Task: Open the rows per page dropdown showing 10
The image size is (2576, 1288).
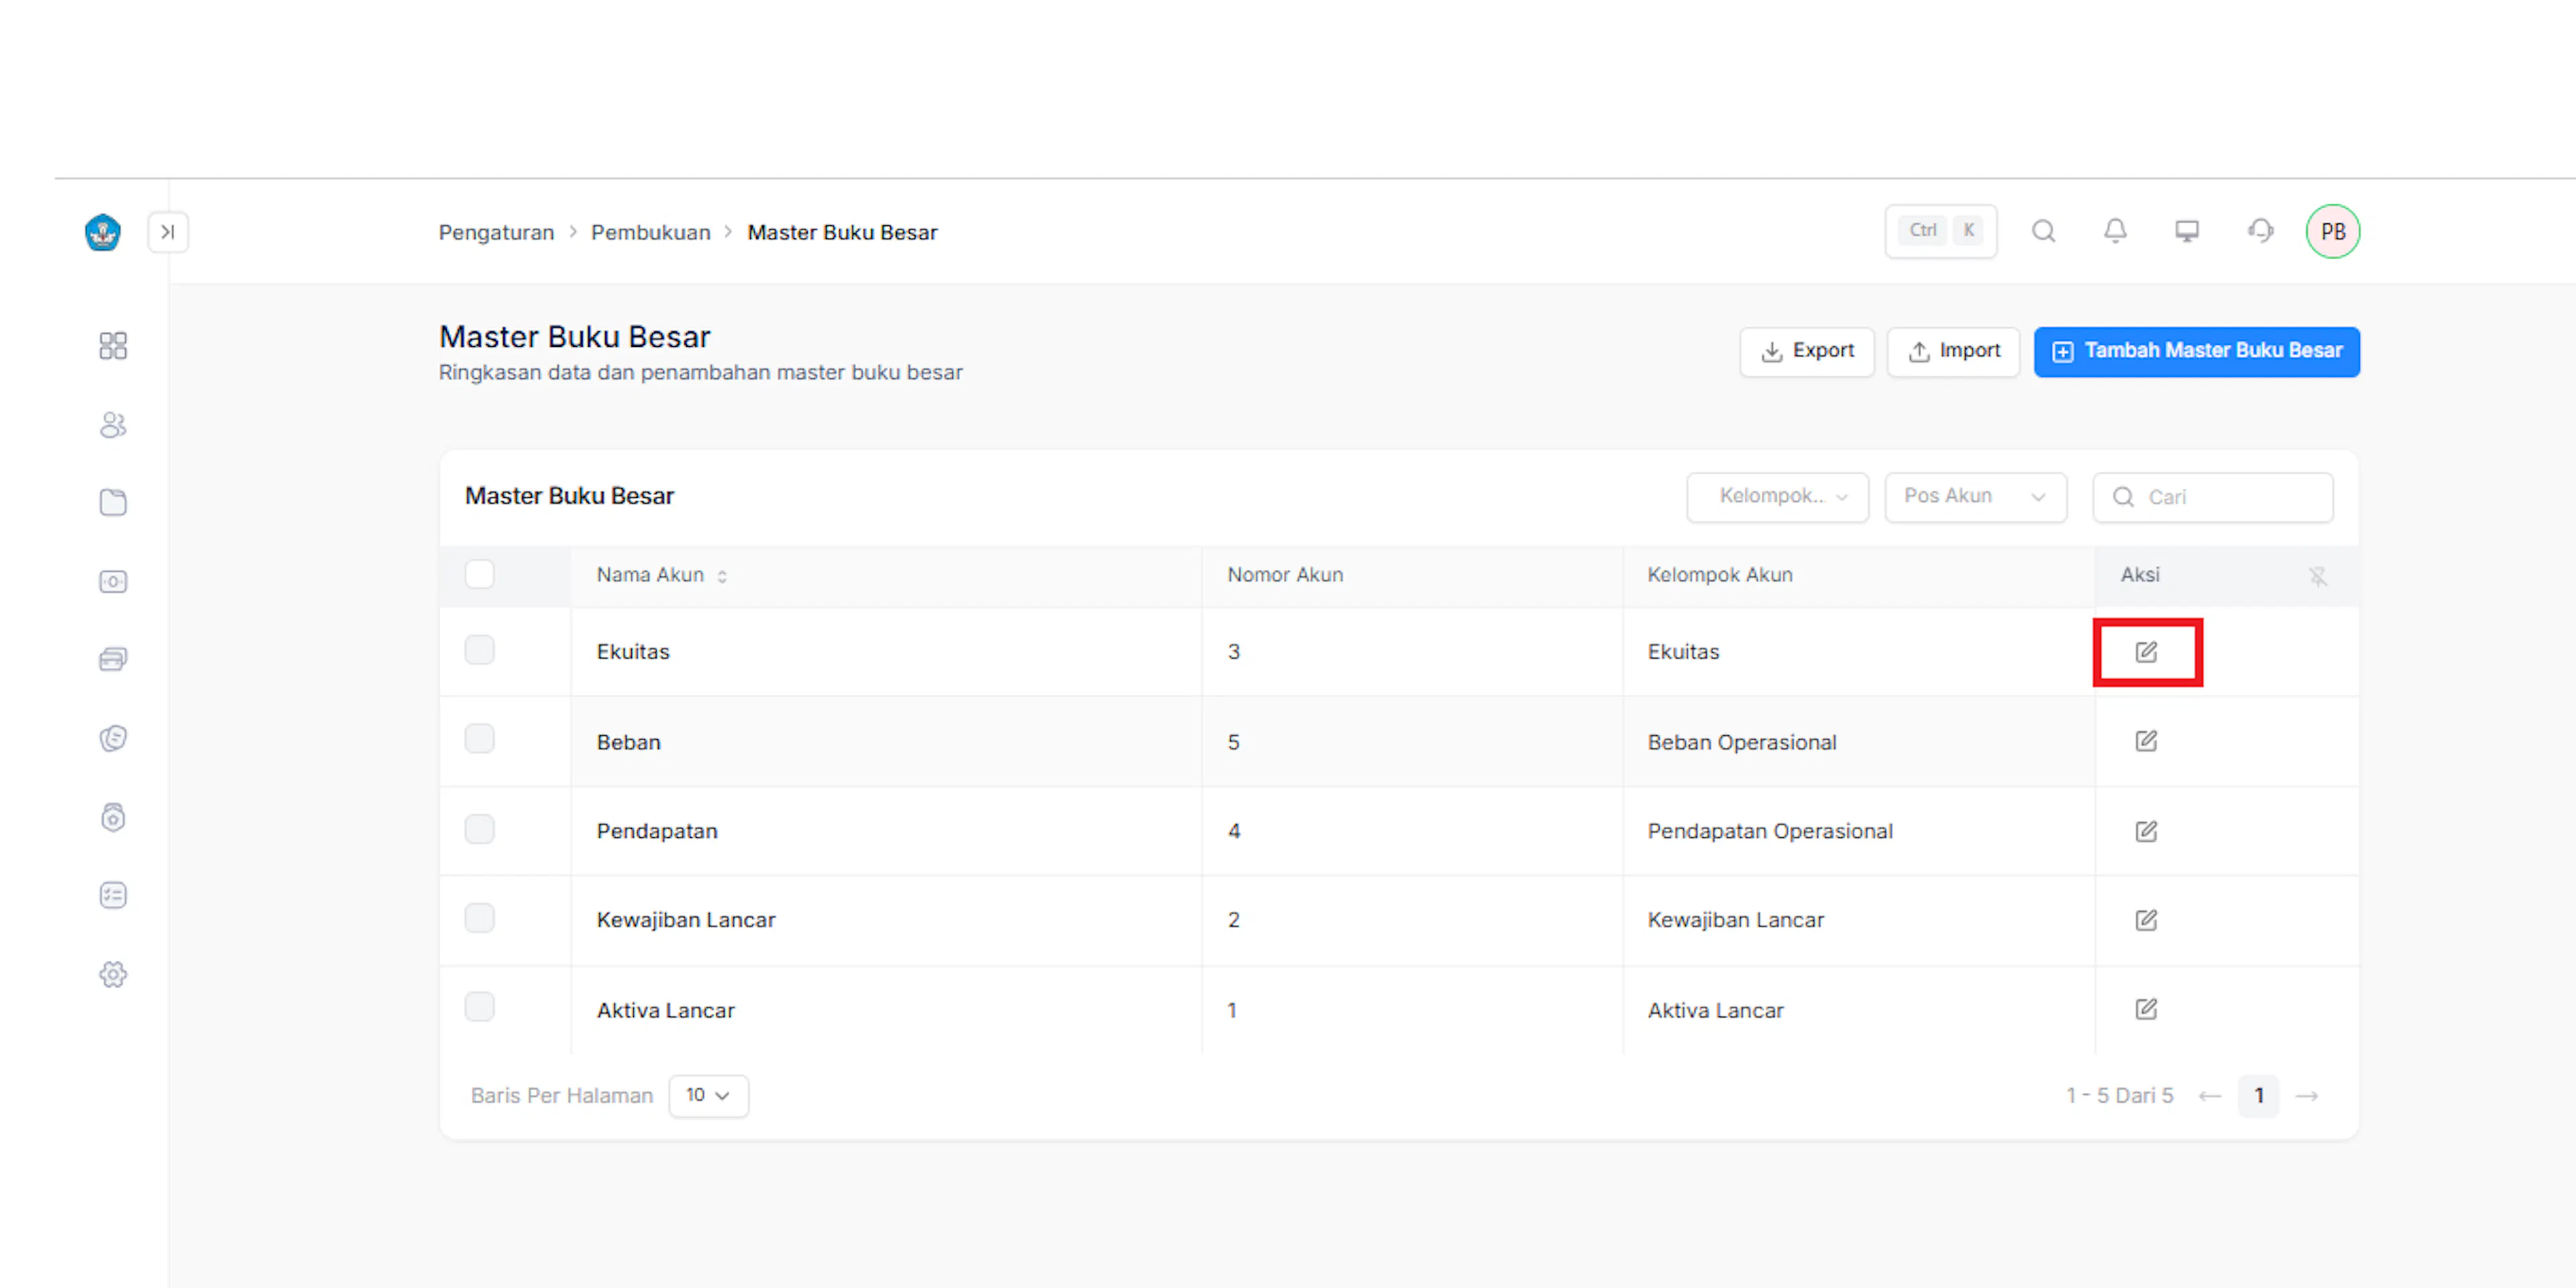Action: click(x=708, y=1096)
